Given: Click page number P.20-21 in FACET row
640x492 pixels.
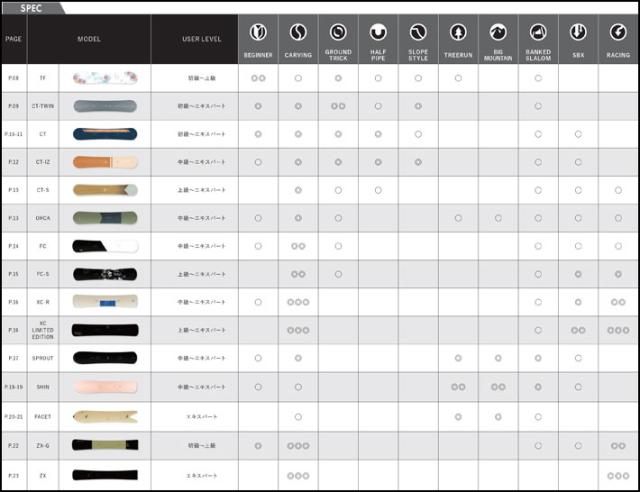Looking at the screenshot, I should 13,416.
